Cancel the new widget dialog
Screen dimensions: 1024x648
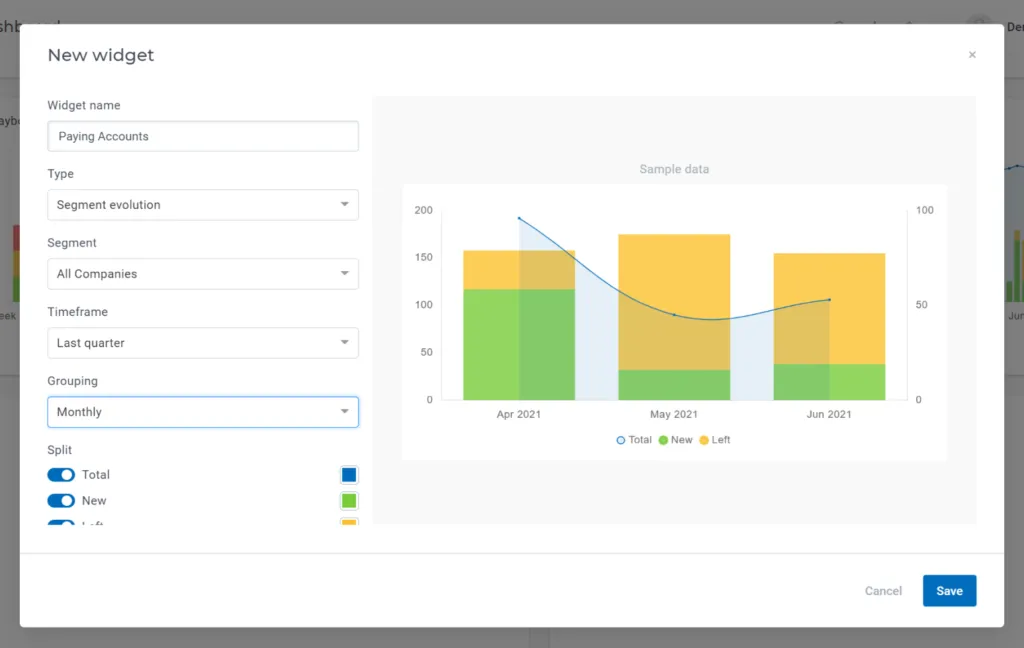[x=883, y=591]
